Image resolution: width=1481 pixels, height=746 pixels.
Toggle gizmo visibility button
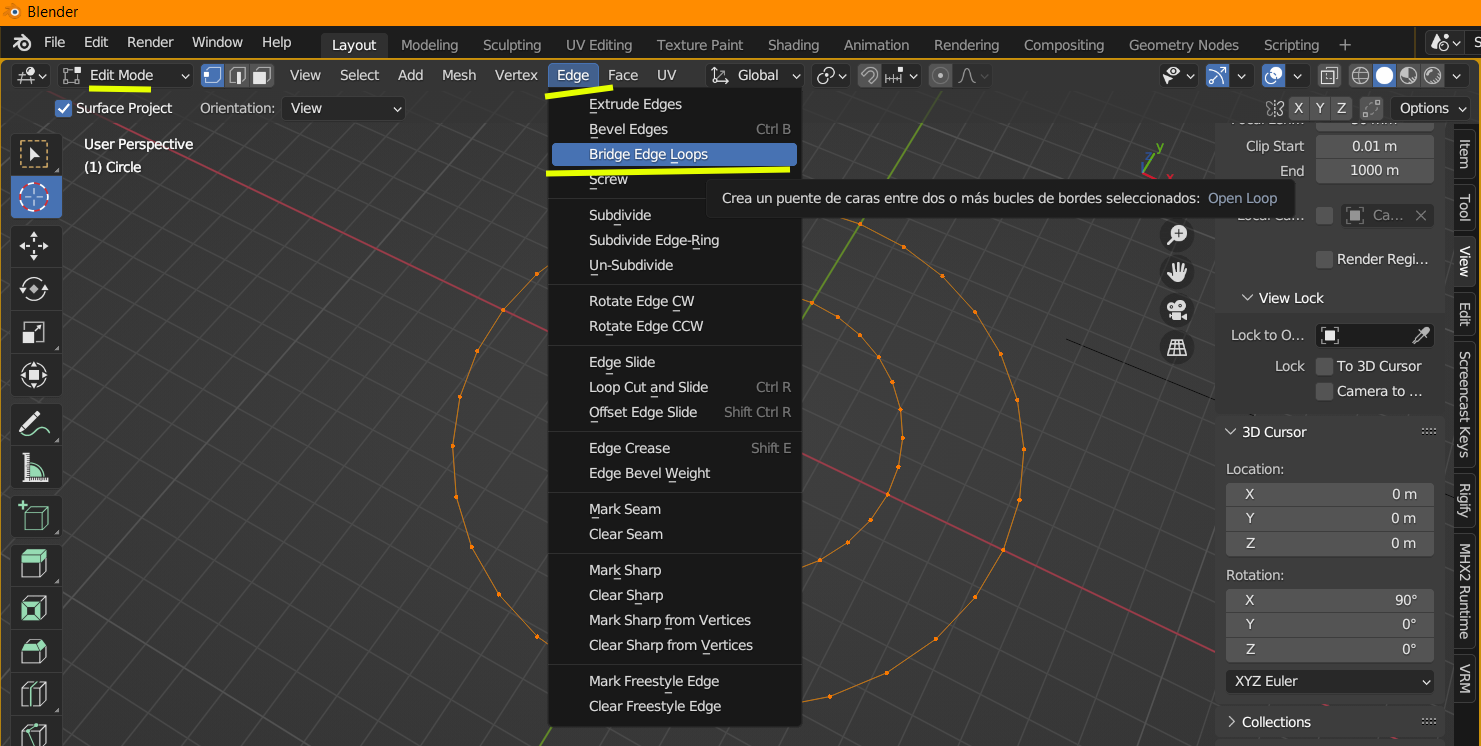pos(1217,75)
